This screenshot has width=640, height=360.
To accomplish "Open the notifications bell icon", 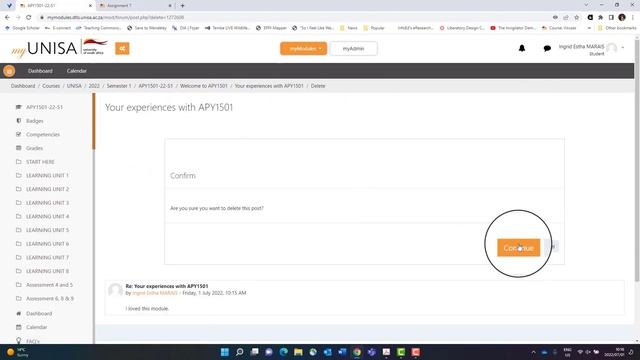I will click(522, 48).
